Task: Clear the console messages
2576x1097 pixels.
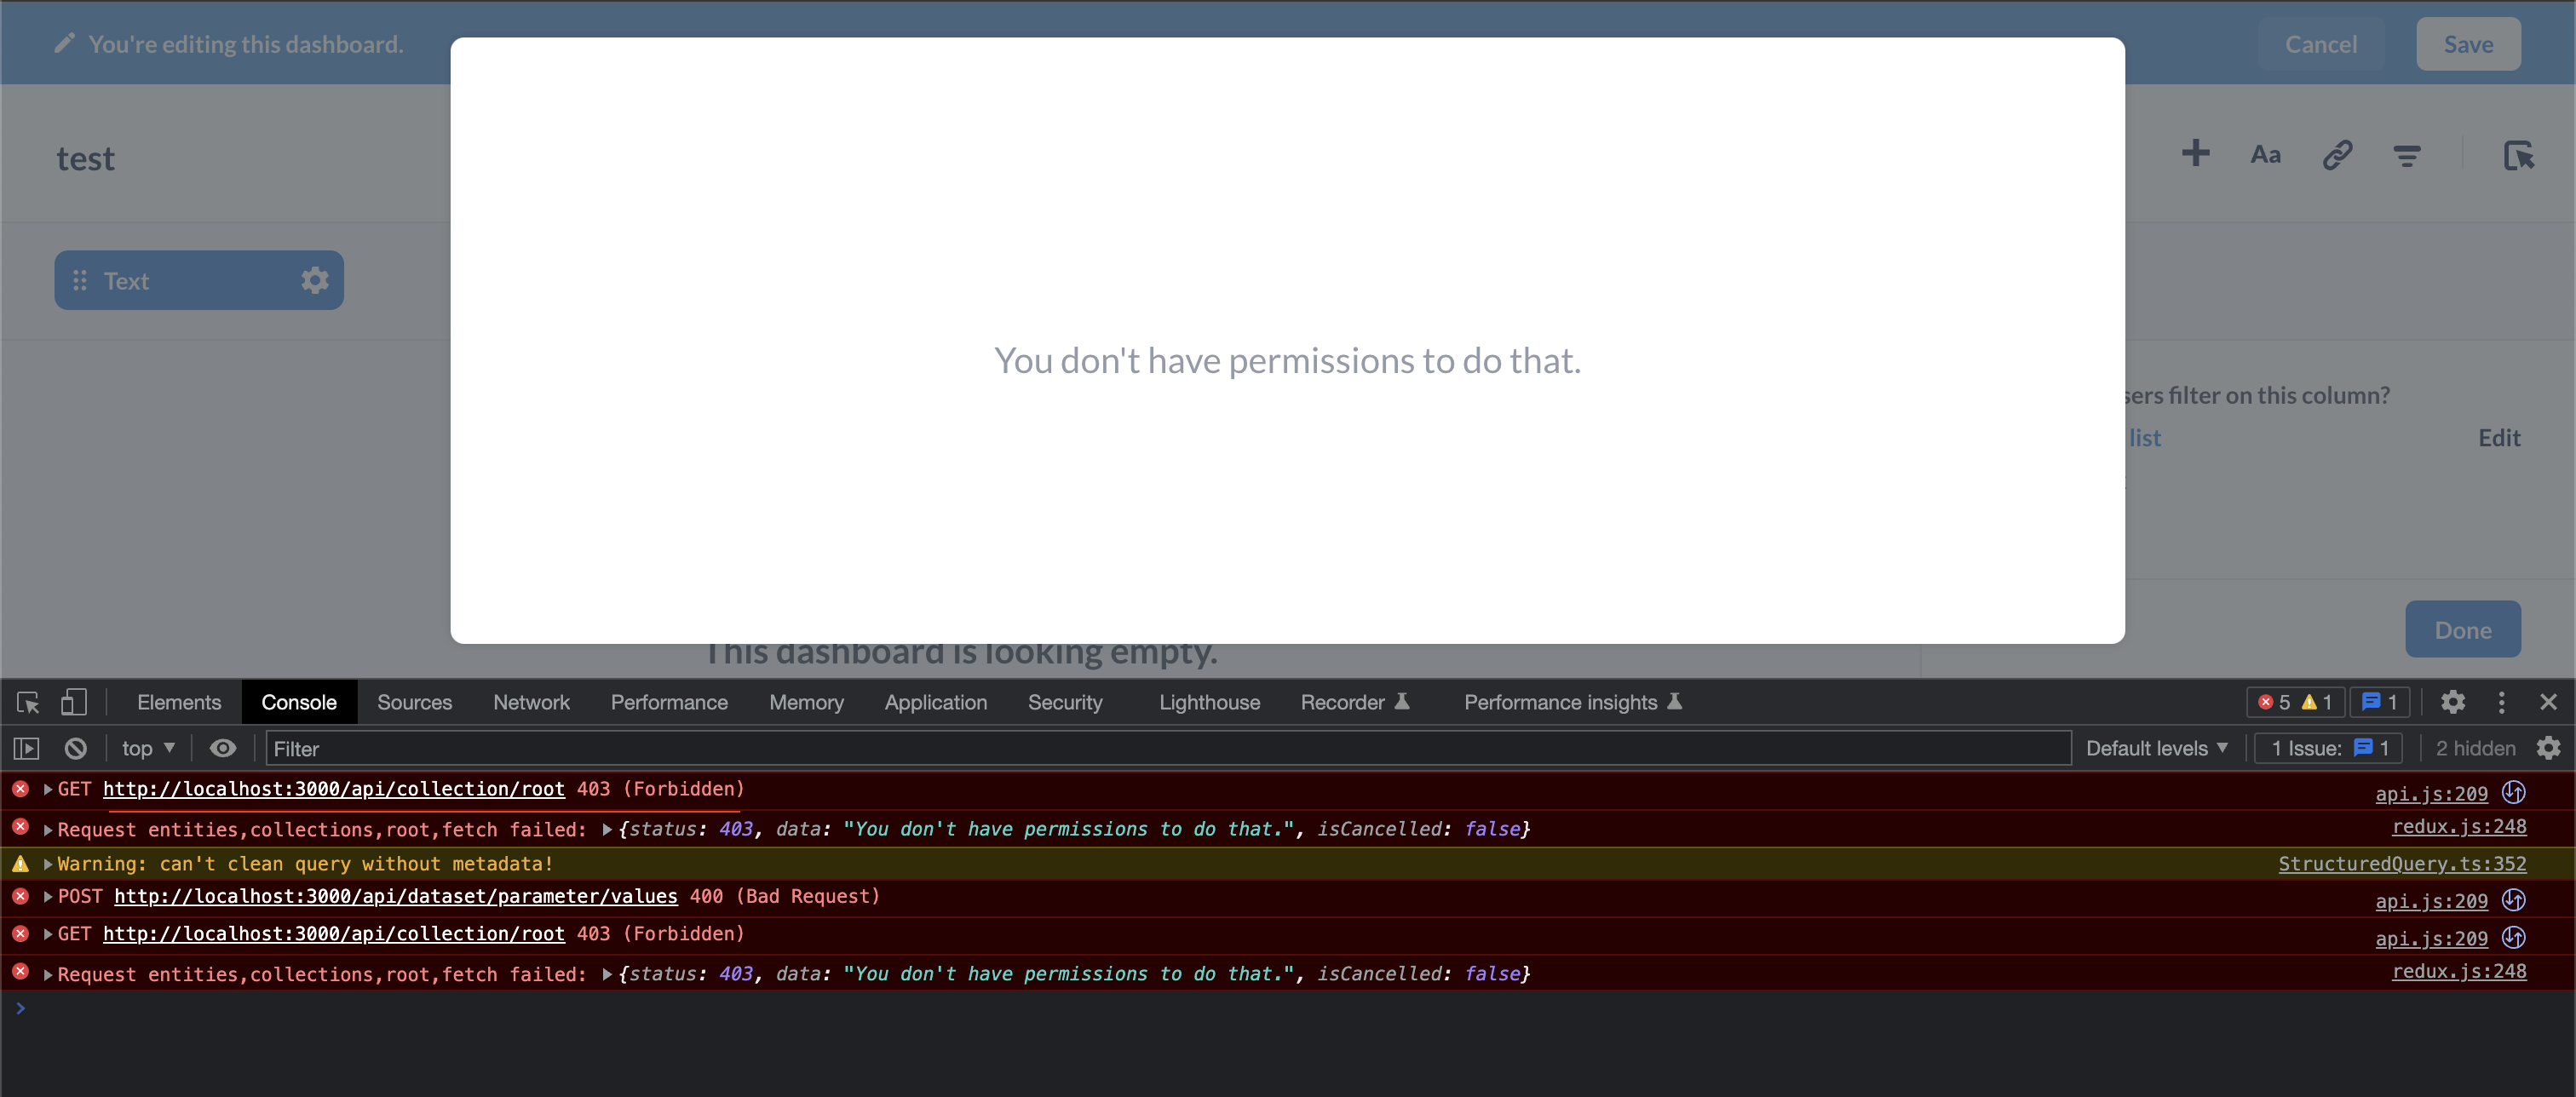Action: pyautogui.click(x=75, y=747)
